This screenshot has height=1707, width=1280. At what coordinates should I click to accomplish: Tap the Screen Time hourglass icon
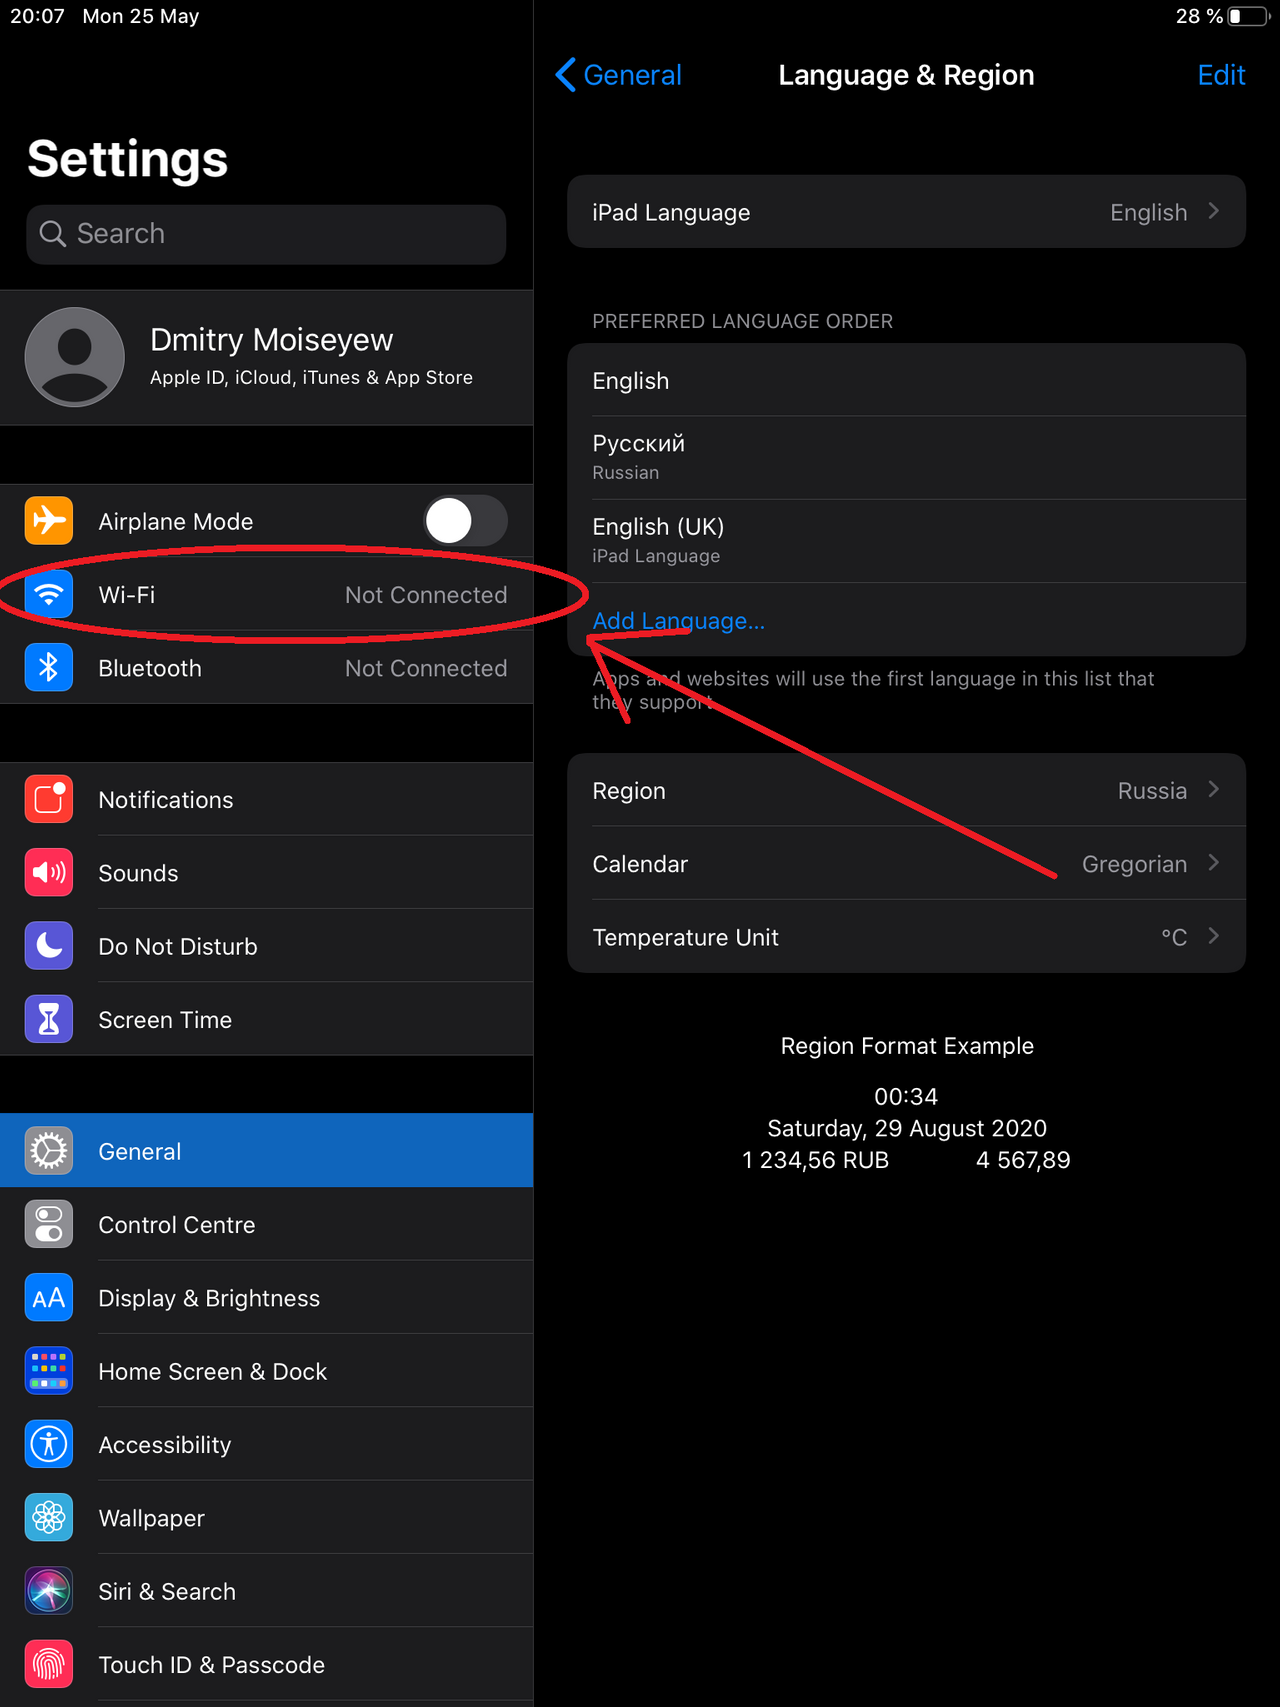49,1019
